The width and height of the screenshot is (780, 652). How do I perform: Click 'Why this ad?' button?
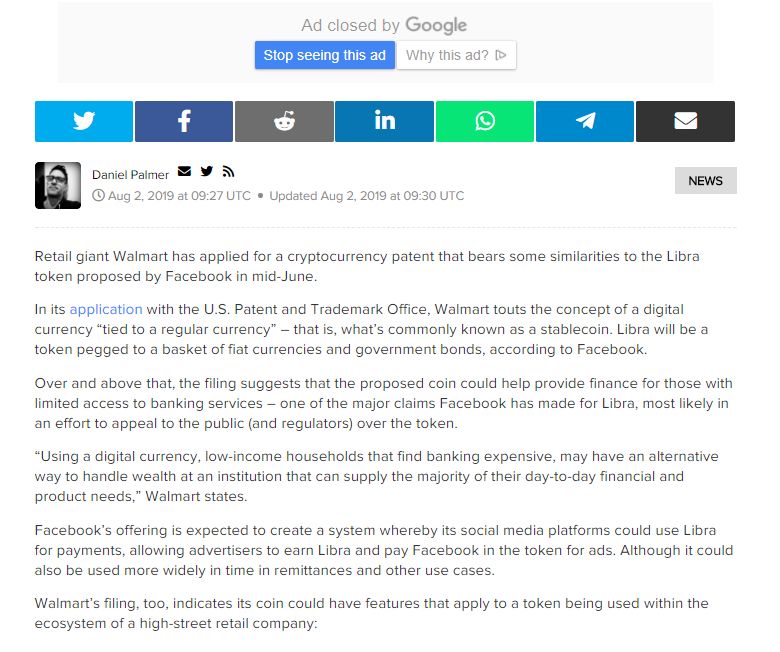pos(456,55)
